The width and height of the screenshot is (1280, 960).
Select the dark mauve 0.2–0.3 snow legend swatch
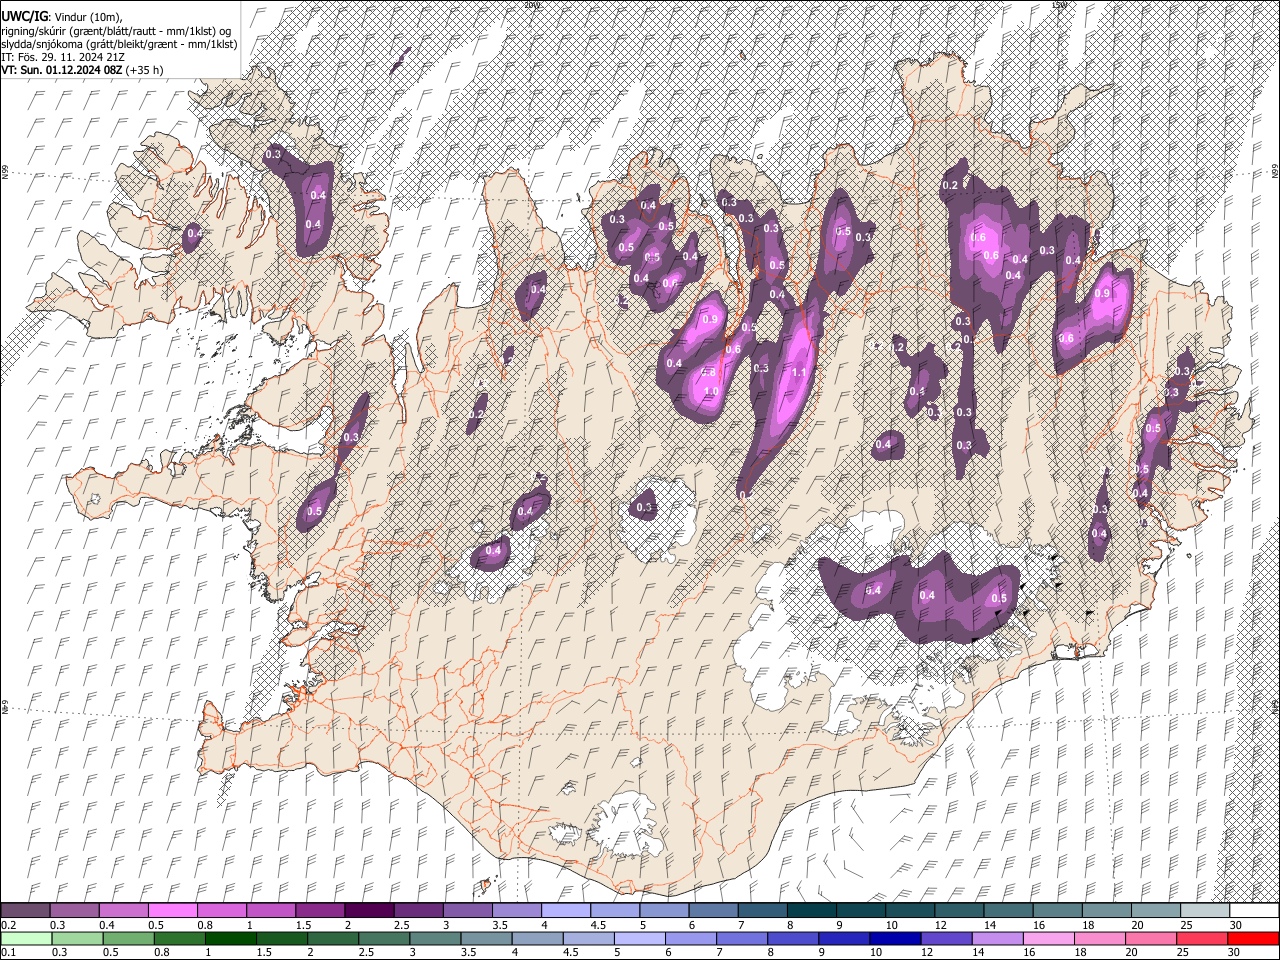25,910
